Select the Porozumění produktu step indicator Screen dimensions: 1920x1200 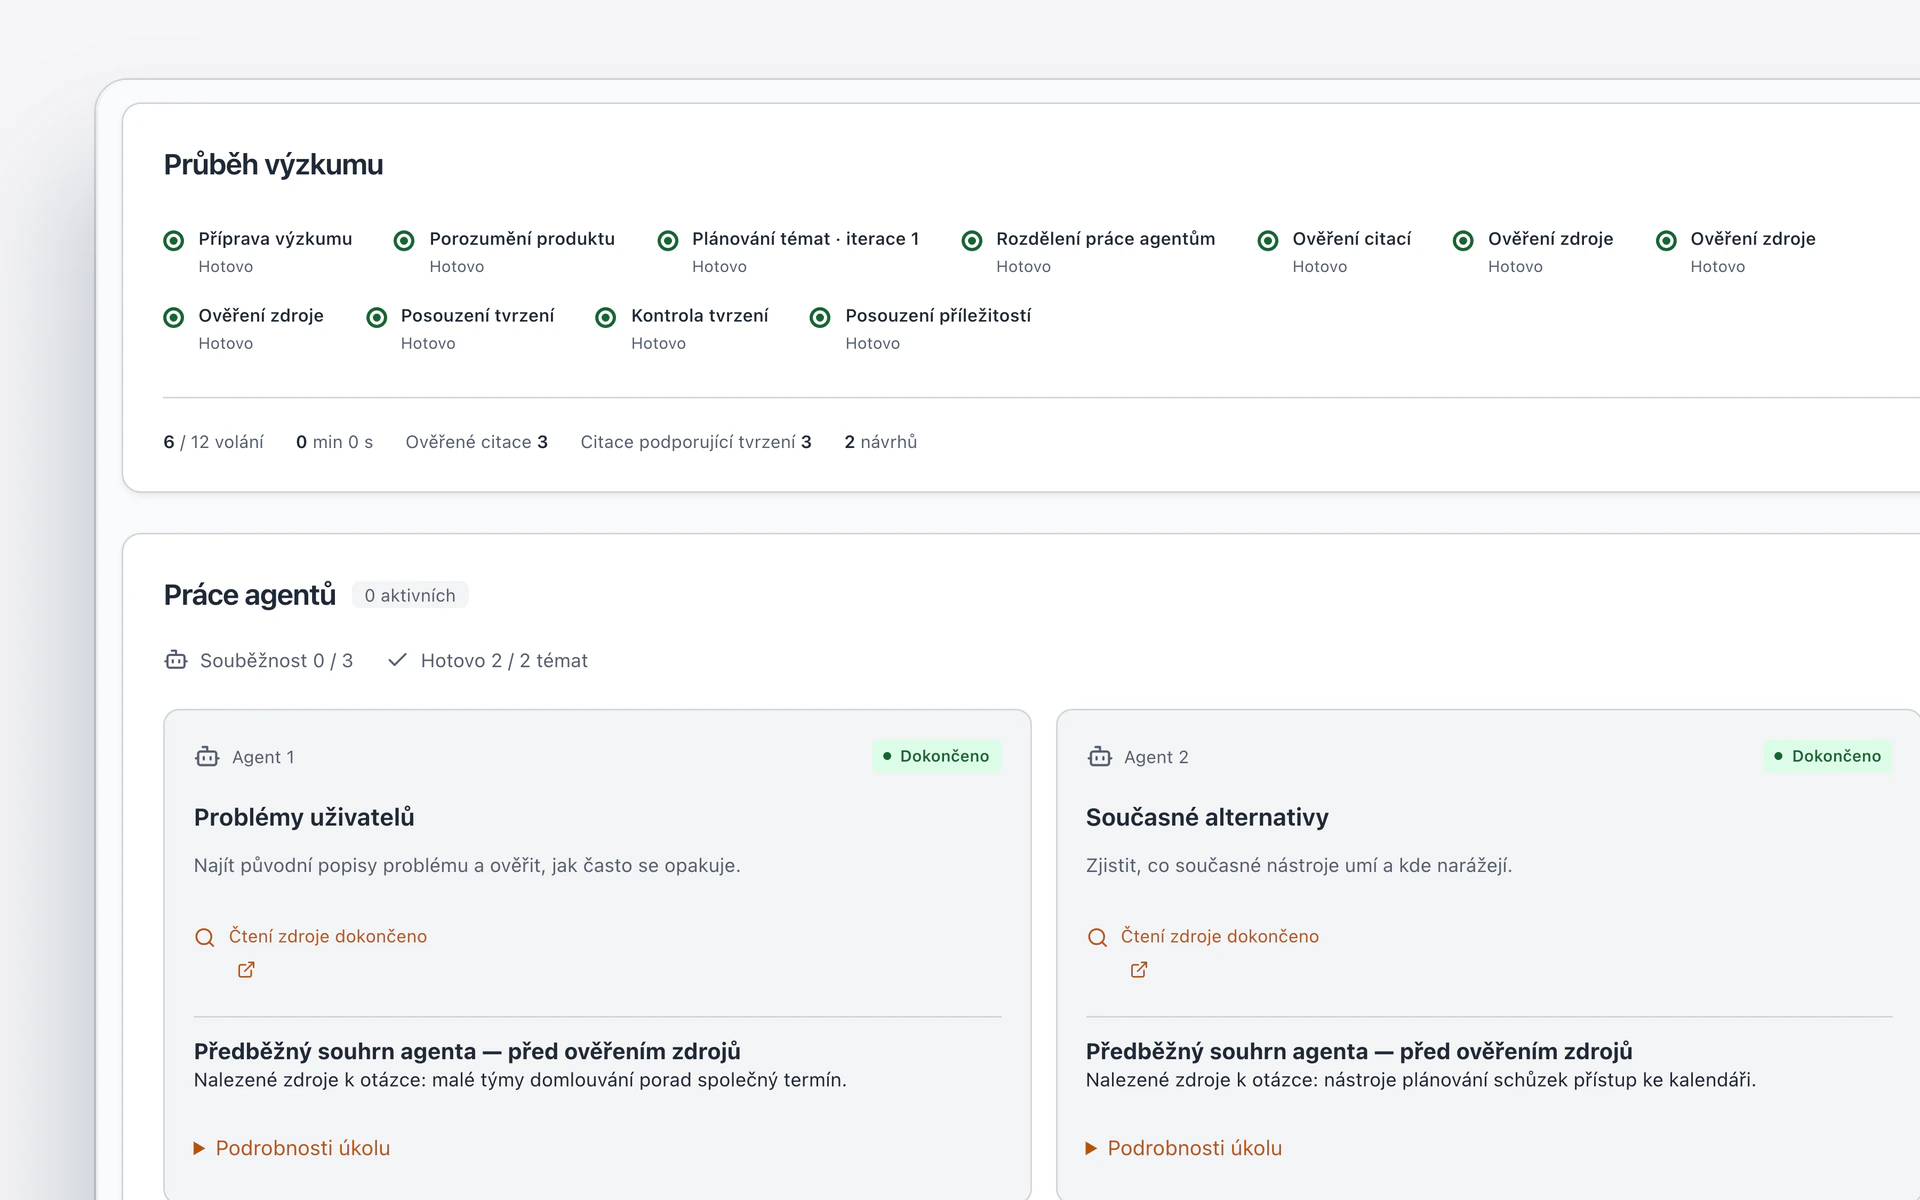click(404, 240)
